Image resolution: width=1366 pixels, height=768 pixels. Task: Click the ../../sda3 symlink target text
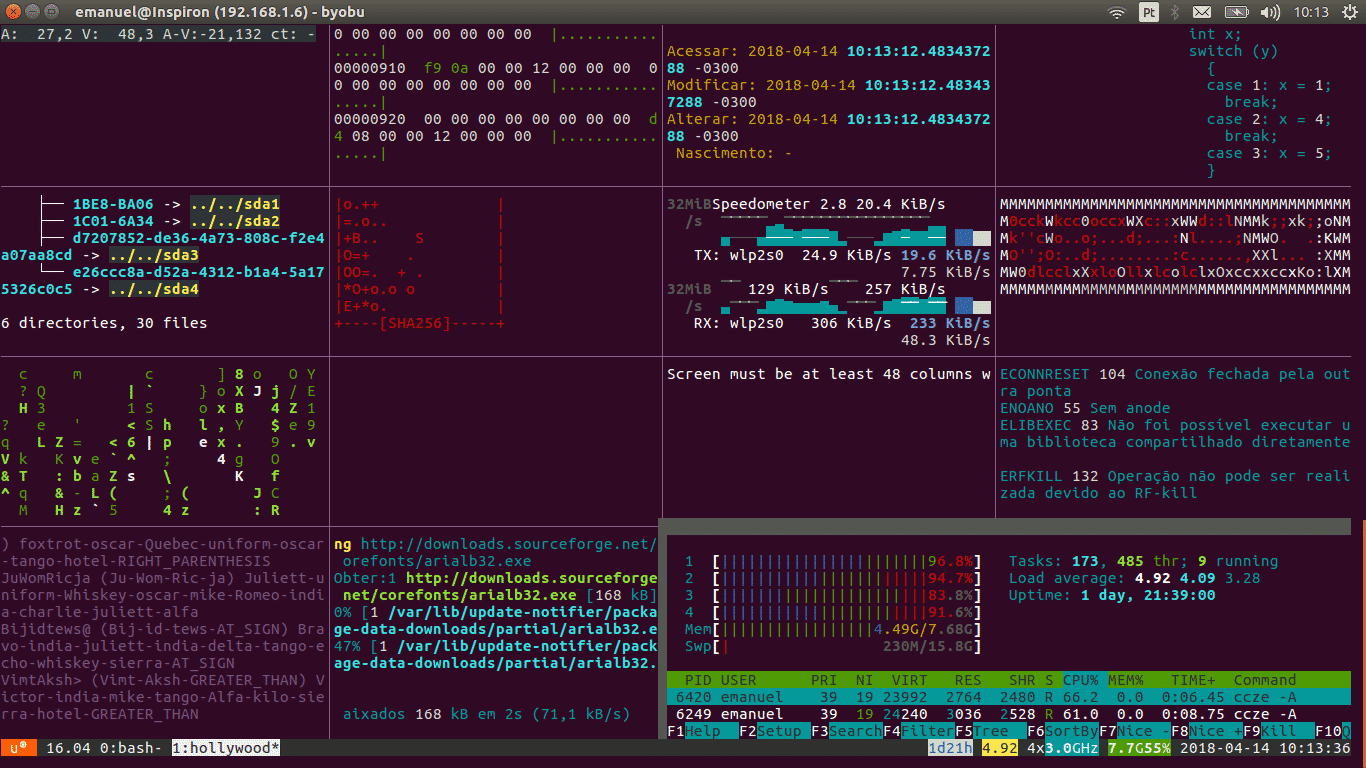(x=154, y=255)
